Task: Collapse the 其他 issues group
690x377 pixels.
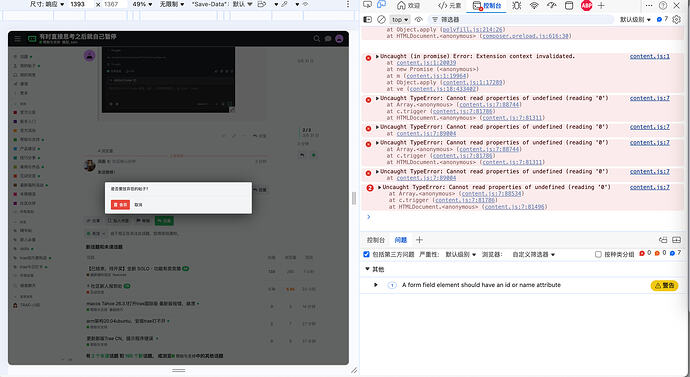Action: [x=367, y=269]
